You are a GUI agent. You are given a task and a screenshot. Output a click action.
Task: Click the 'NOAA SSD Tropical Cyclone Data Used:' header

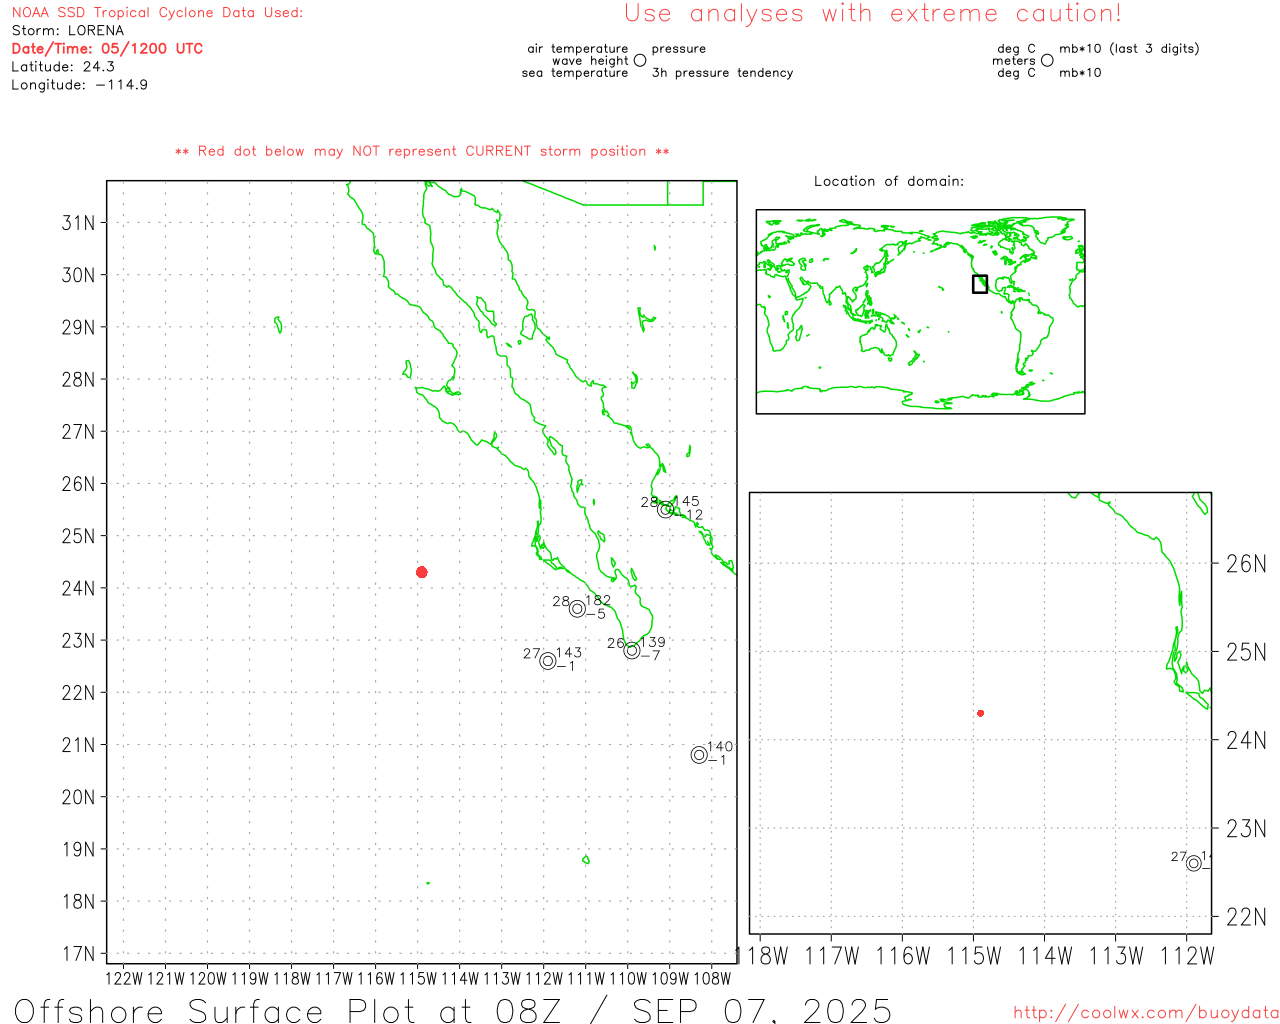157,13
